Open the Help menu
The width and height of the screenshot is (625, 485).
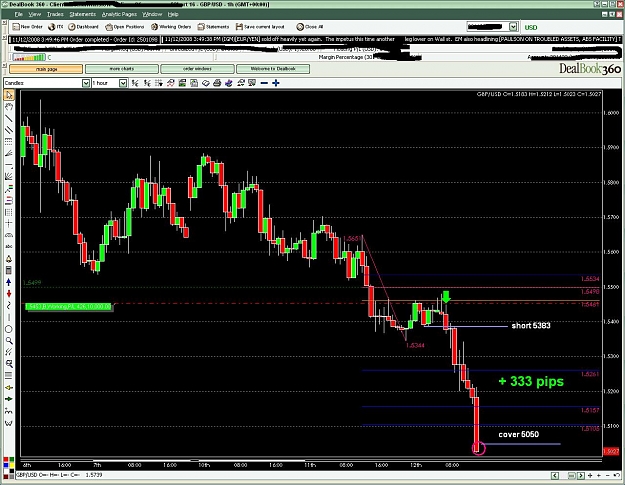[x=173, y=14]
